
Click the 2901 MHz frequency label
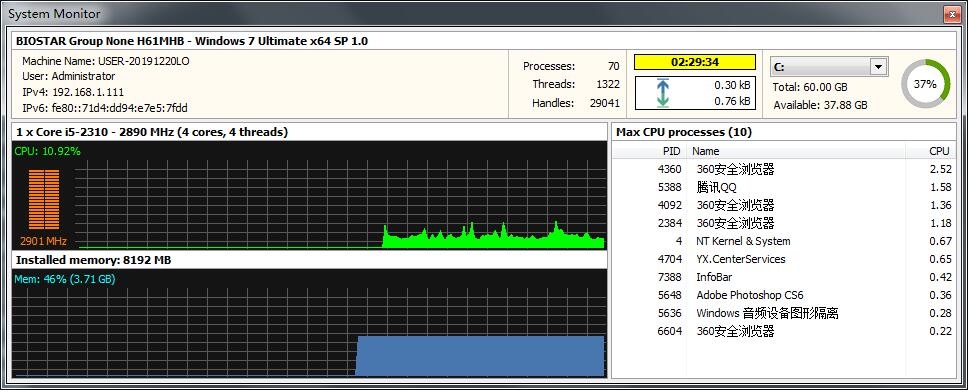43,241
